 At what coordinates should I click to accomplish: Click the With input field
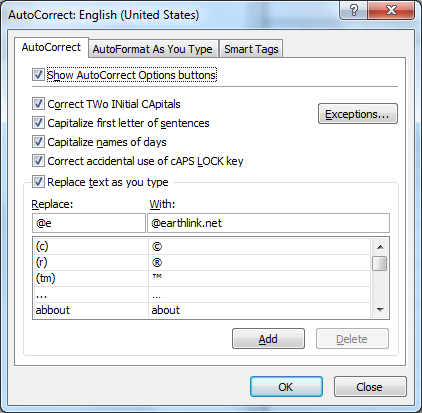(268, 223)
